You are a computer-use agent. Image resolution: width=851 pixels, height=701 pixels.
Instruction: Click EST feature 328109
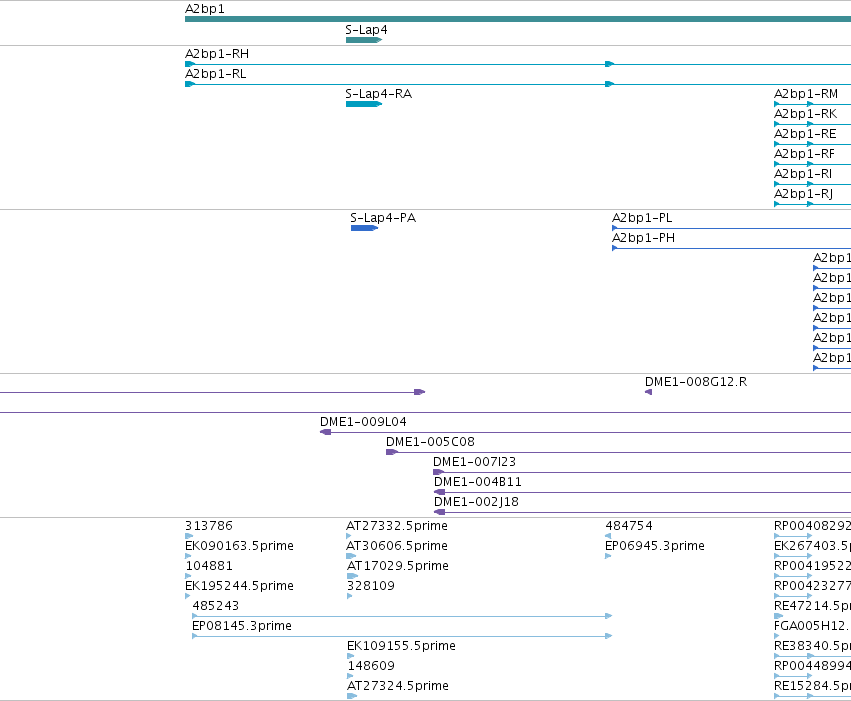pyautogui.click(x=350, y=596)
